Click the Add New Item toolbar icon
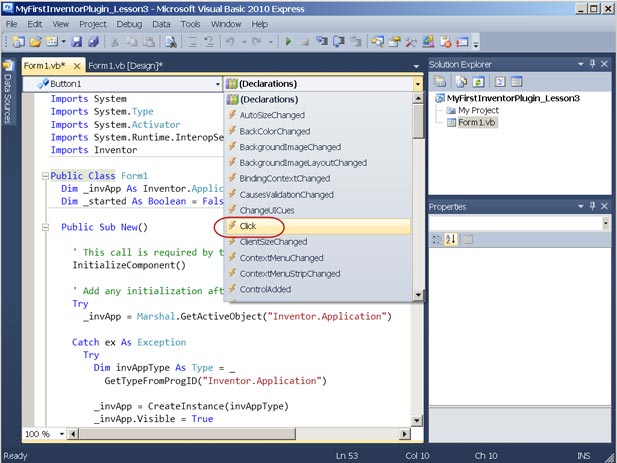Viewport: 617px width, 463px height. (52, 42)
